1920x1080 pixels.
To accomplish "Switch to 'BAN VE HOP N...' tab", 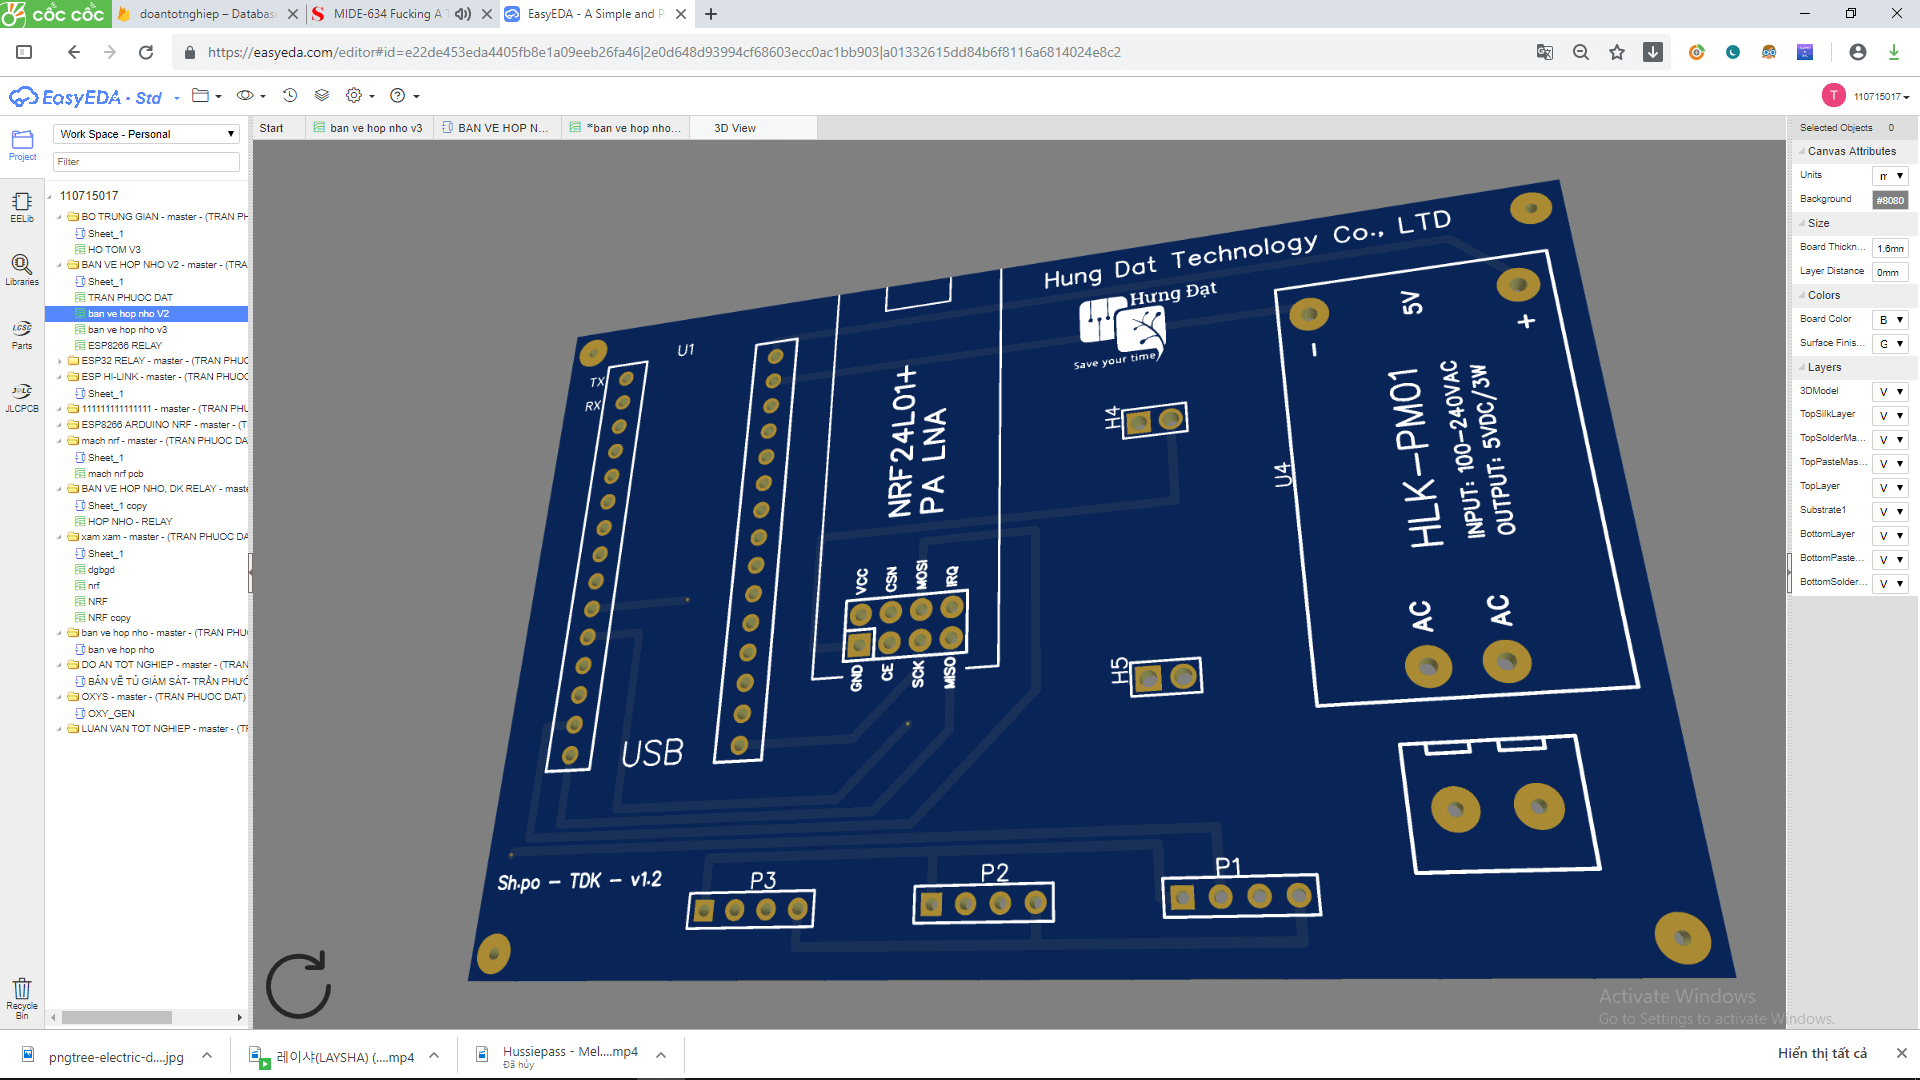I will coord(496,128).
